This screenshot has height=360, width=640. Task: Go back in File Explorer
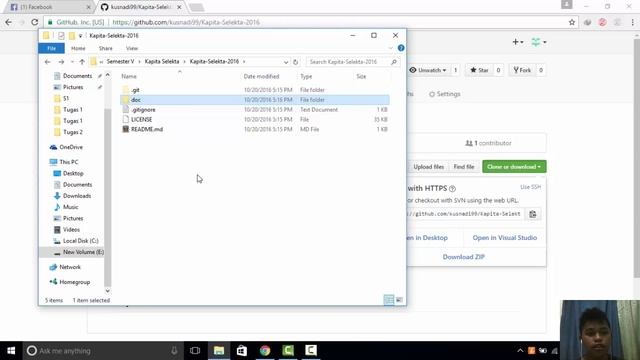[47, 62]
